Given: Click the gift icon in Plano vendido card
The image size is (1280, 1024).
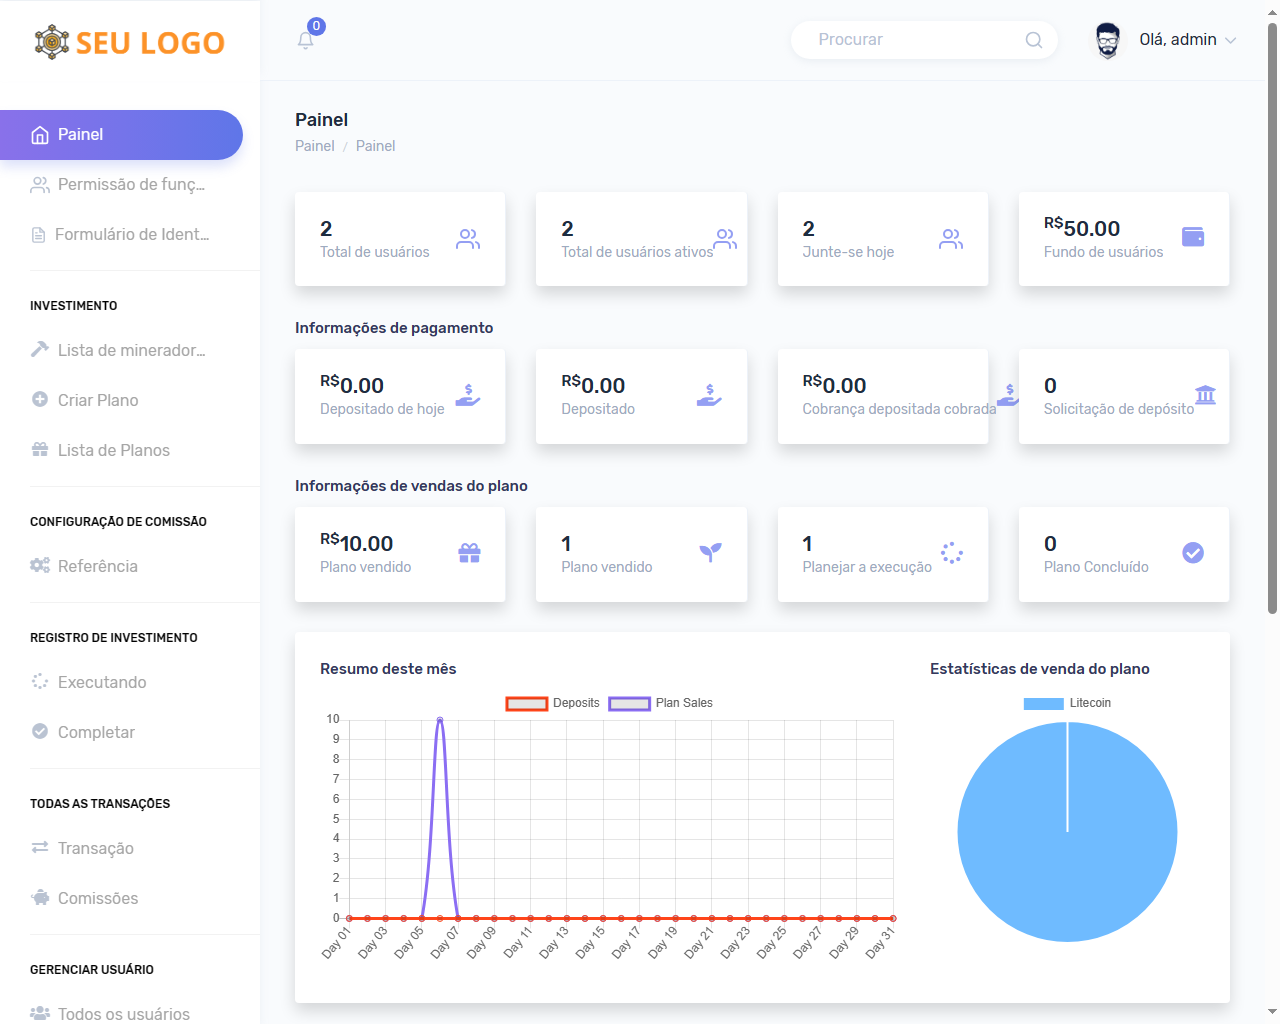Looking at the screenshot, I should 469,553.
